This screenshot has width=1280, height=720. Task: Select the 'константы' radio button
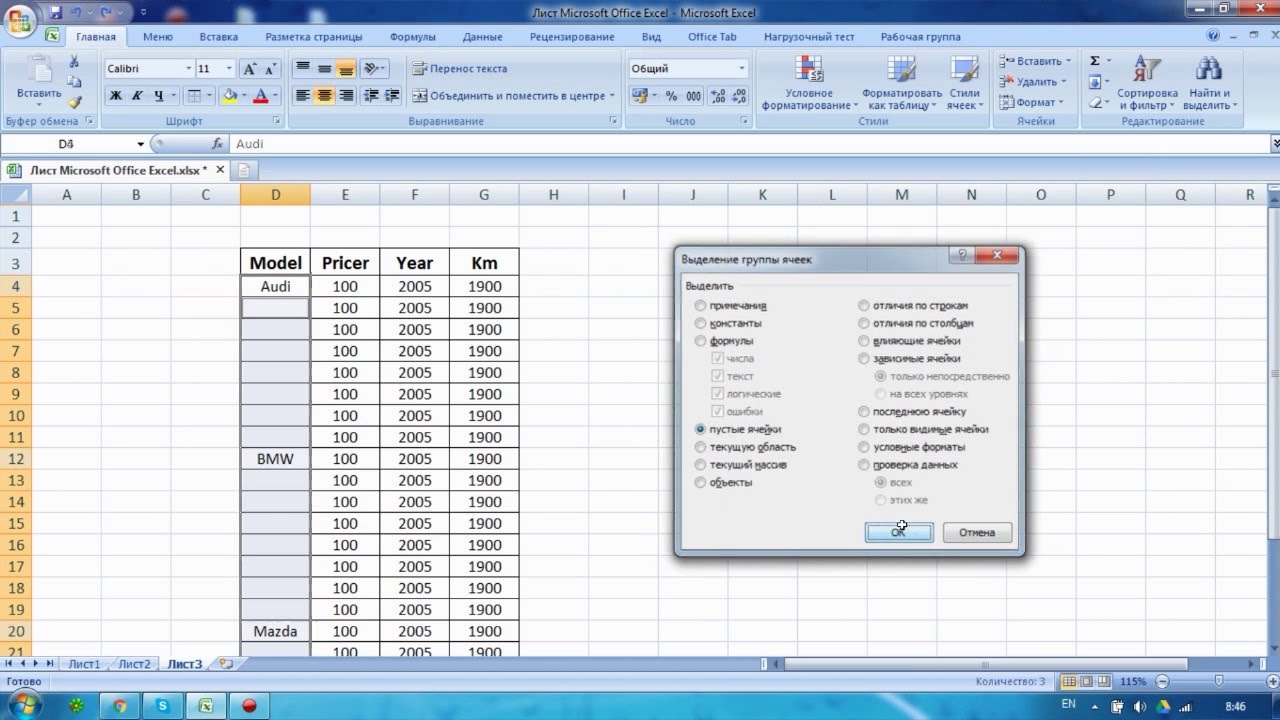[x=700, y=324]
